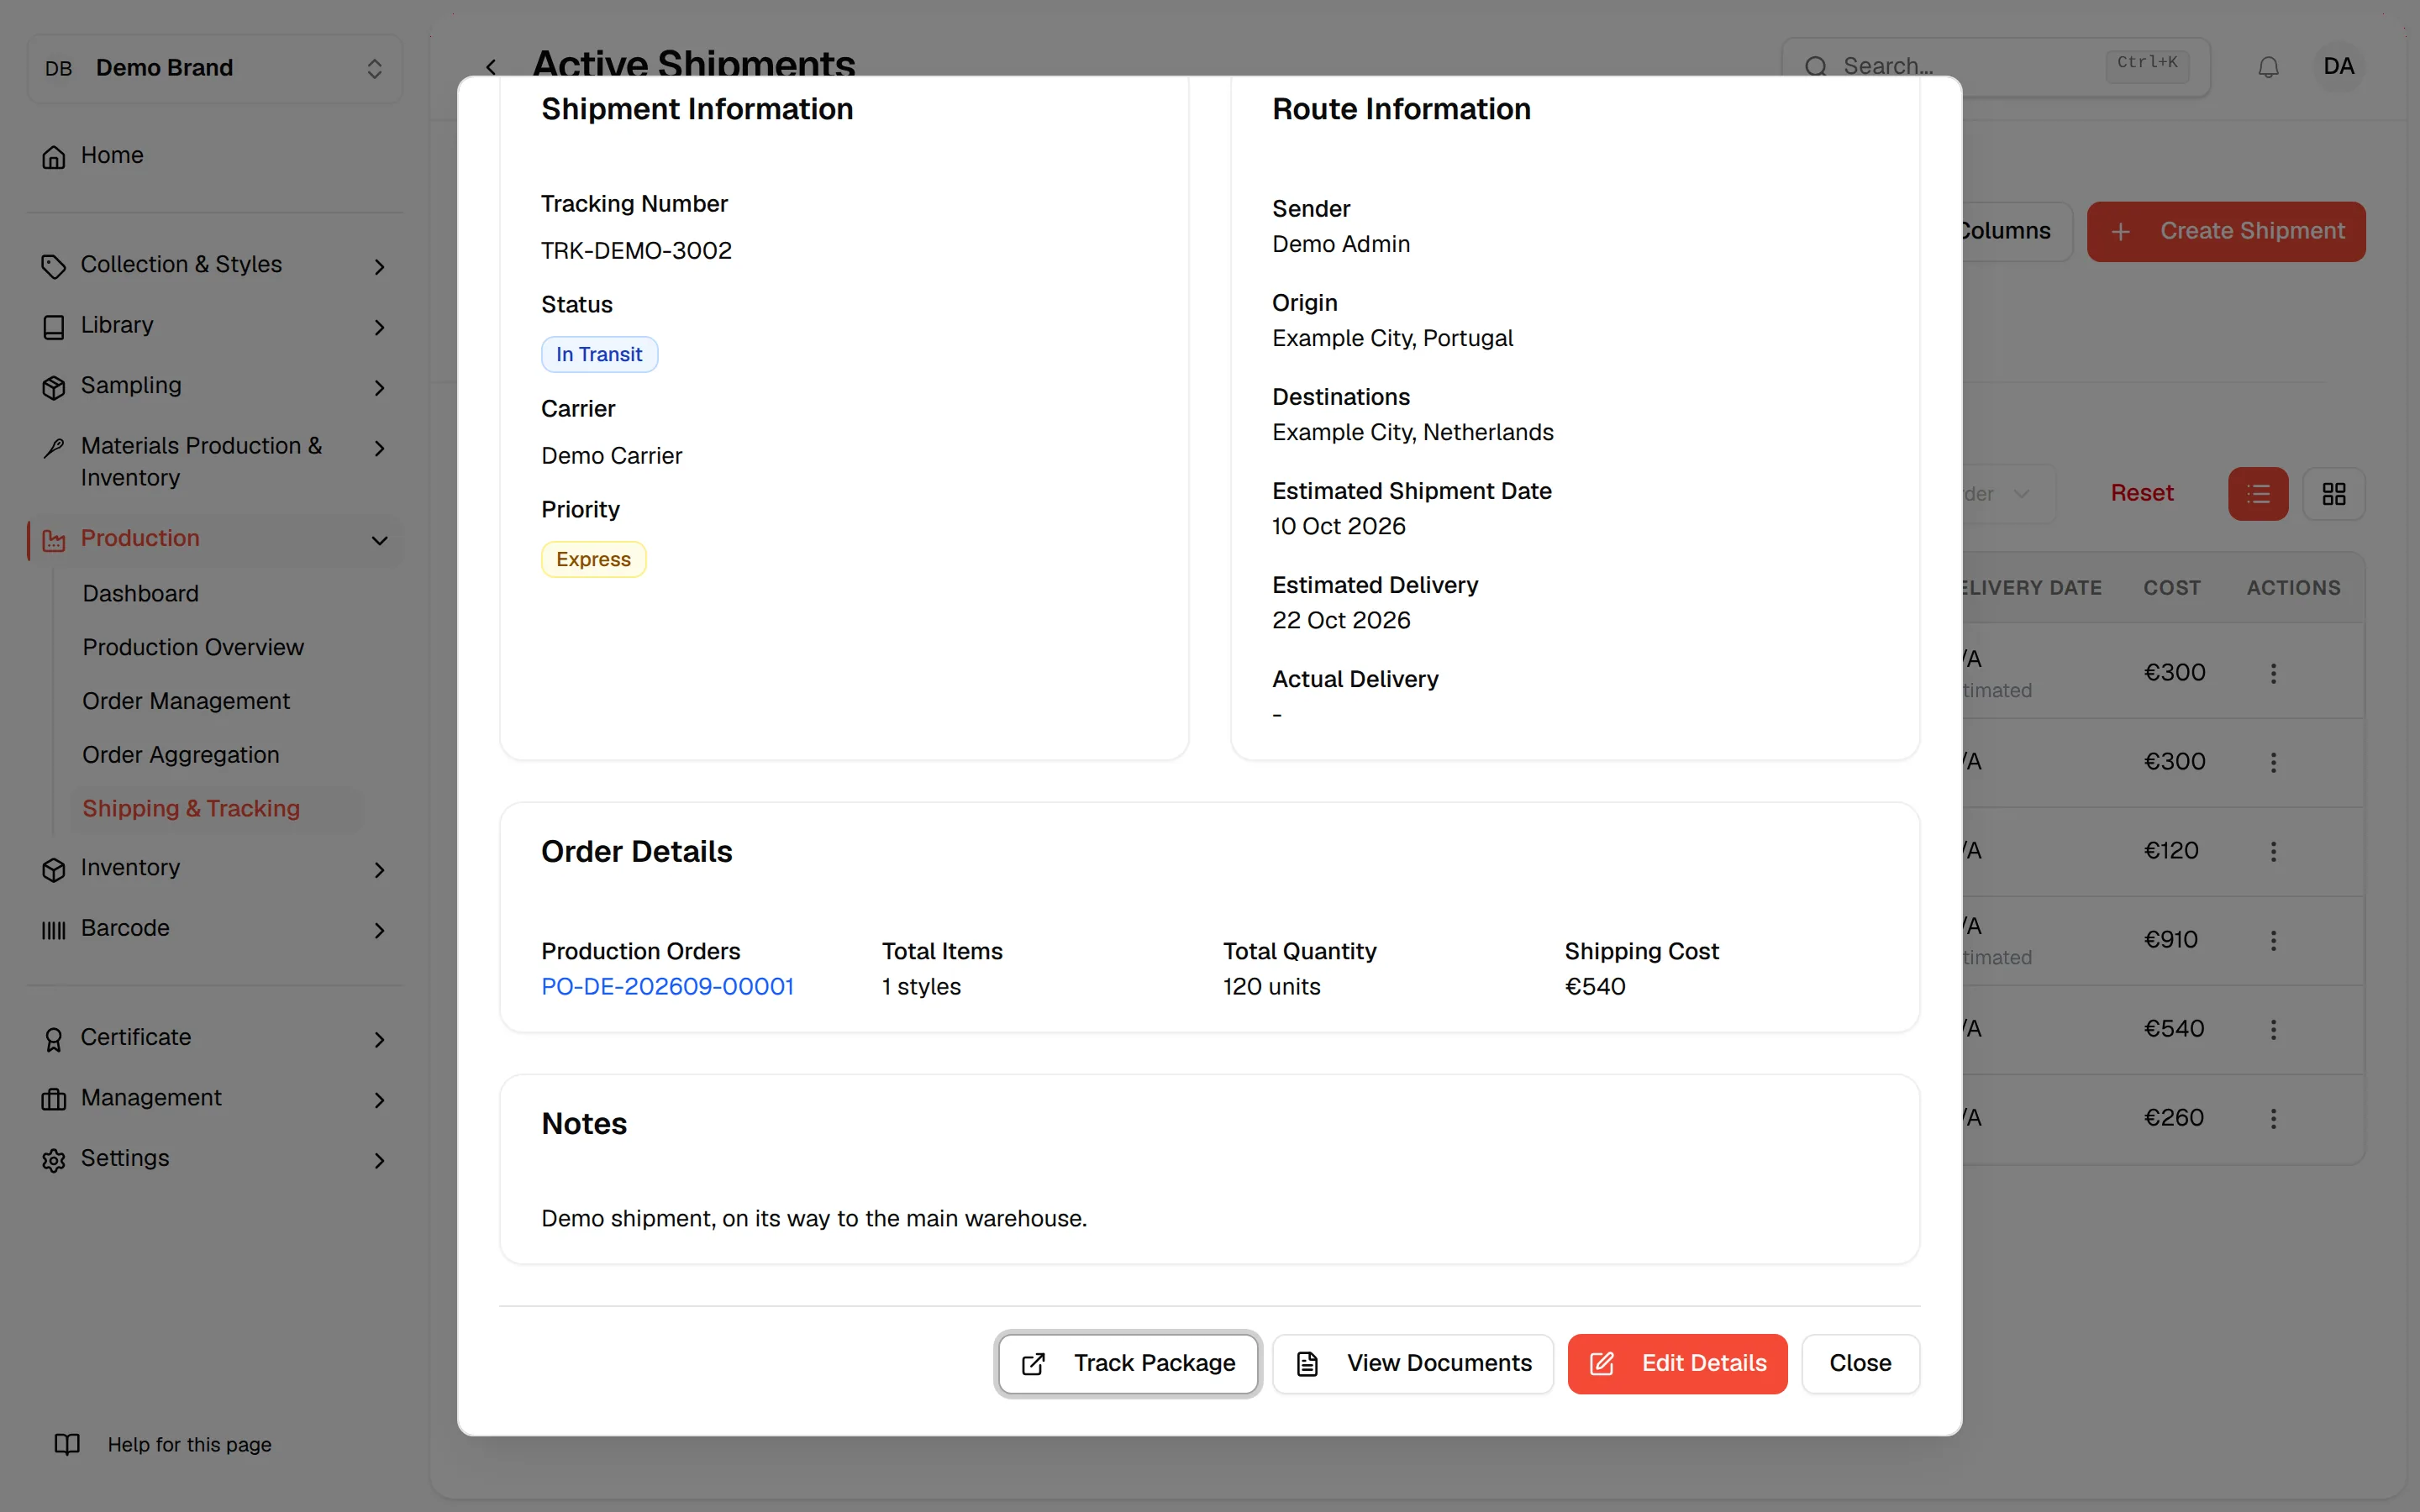Click the Library book icon in sidebar
Viewport: 2420px width, 1512px height.
click(54, 327)
